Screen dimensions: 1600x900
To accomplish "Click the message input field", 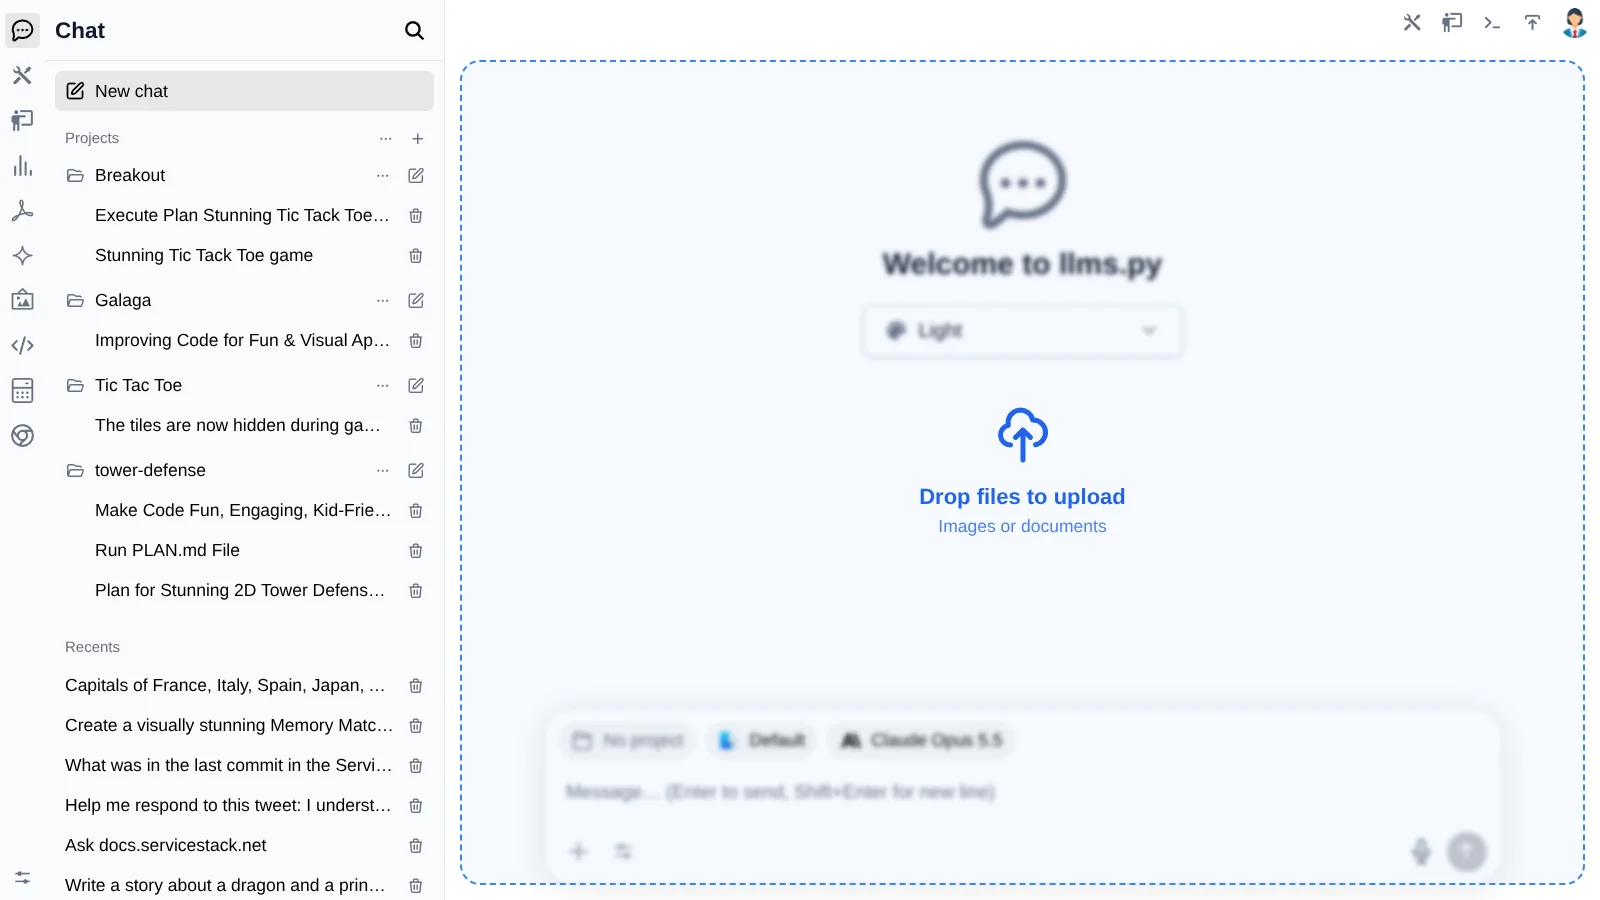I will (x=1022, y=792).
